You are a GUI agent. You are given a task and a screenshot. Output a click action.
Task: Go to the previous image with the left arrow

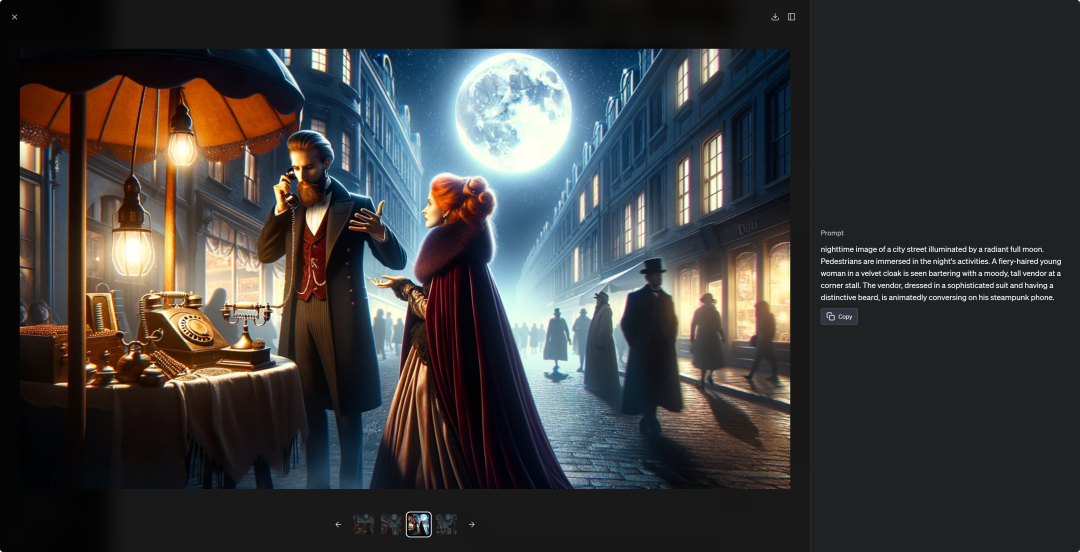pyautogui.click(x=338, y=524)
